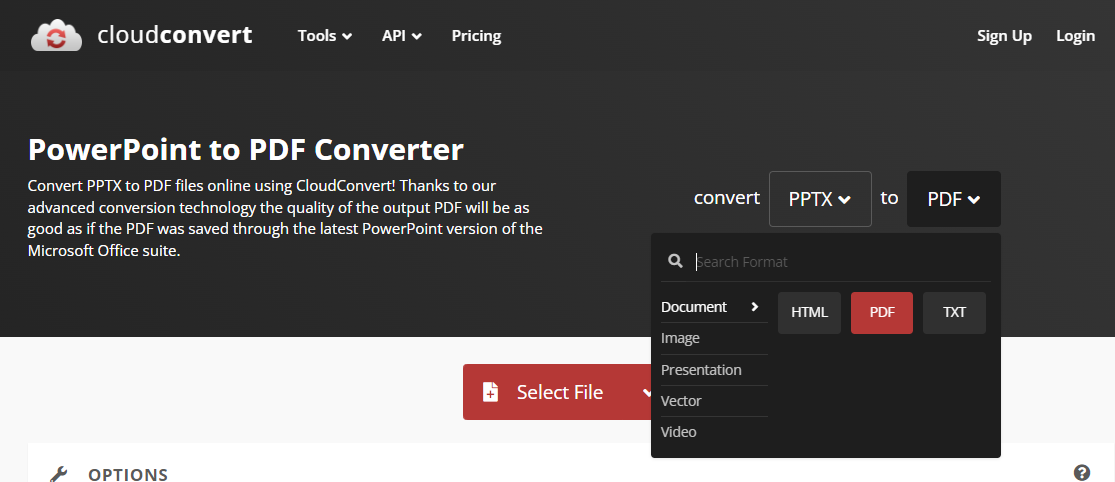Open the Sign Up page
This screenshot has width=1115, height=482.
point(1004,36)
